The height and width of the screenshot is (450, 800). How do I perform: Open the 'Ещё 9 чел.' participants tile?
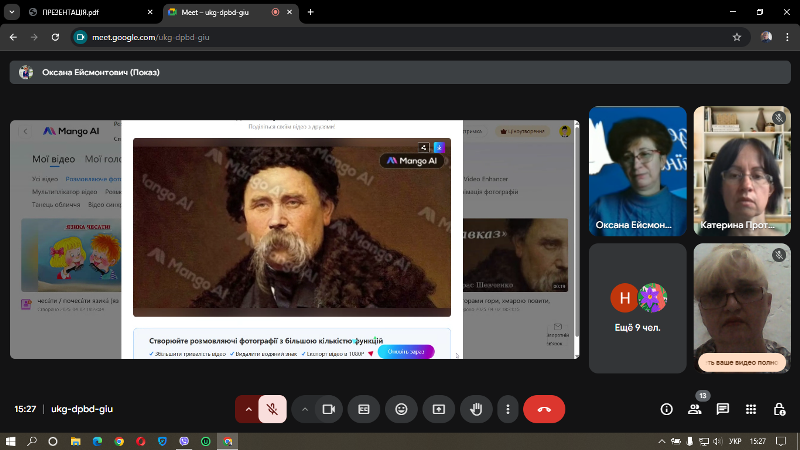638,308
